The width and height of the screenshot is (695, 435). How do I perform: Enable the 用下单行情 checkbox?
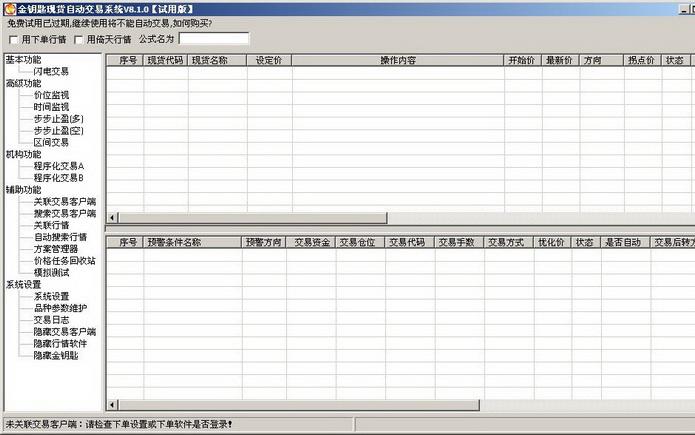[13, 40]
